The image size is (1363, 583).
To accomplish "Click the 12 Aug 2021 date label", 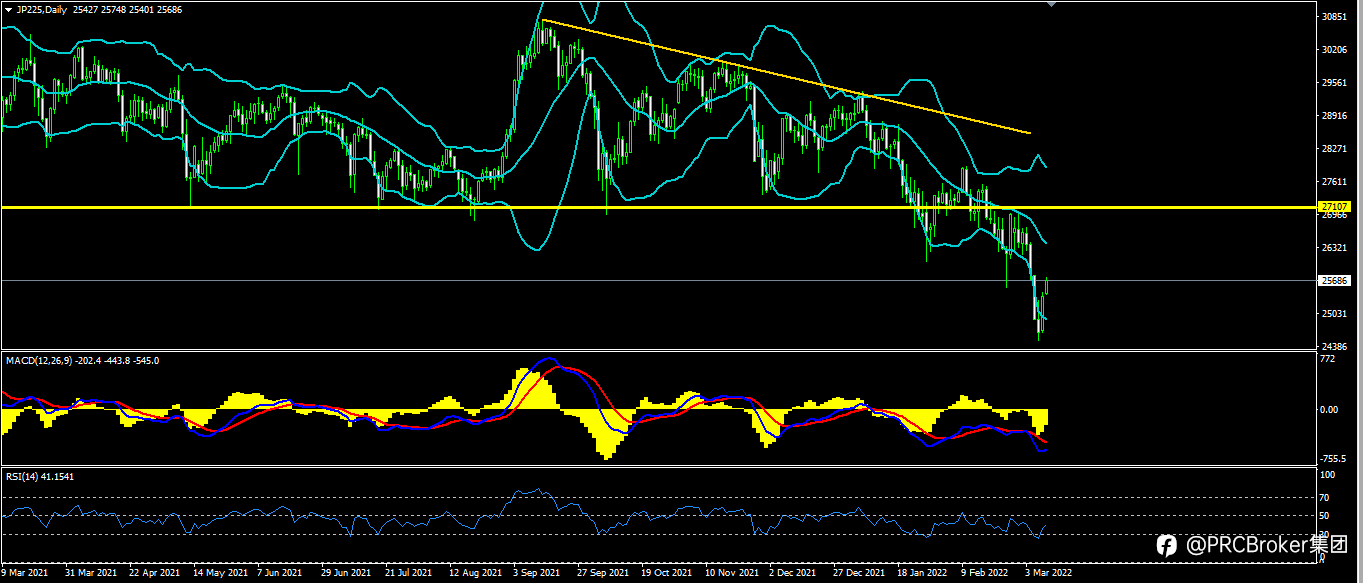I will [475, 574].
